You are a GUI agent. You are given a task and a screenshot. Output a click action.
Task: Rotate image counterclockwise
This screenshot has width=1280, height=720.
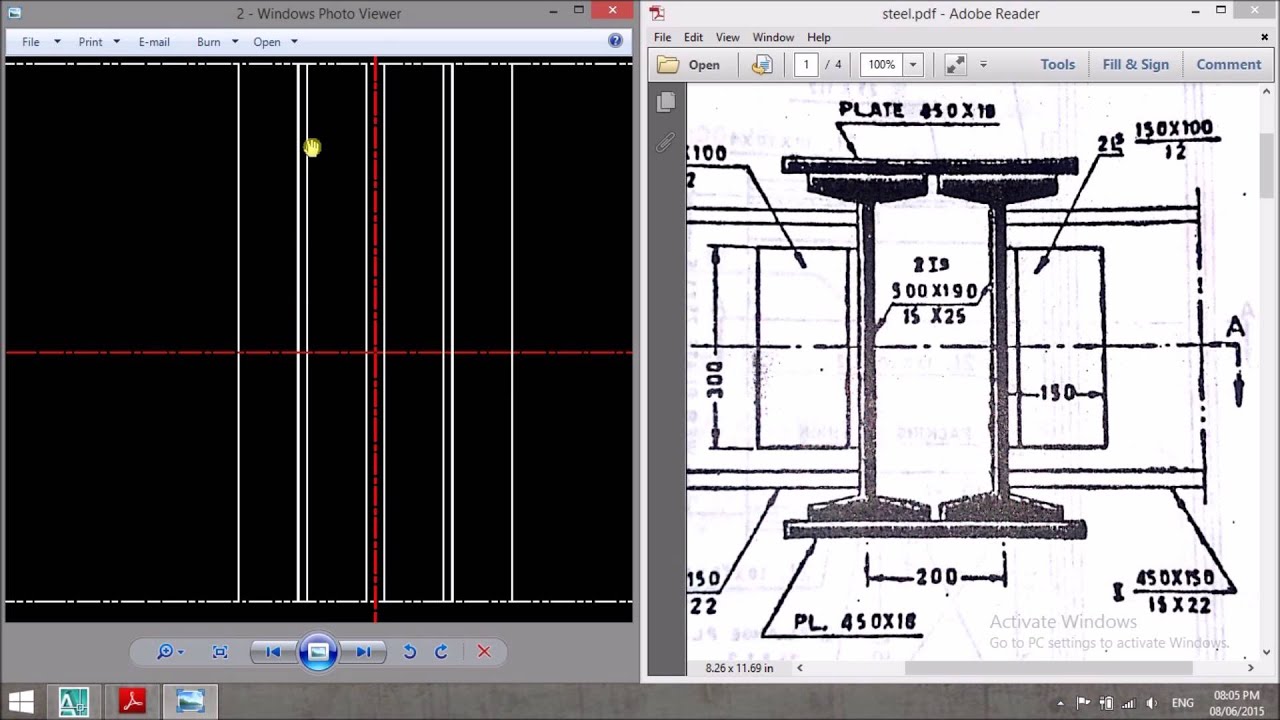tap(410, 652)
